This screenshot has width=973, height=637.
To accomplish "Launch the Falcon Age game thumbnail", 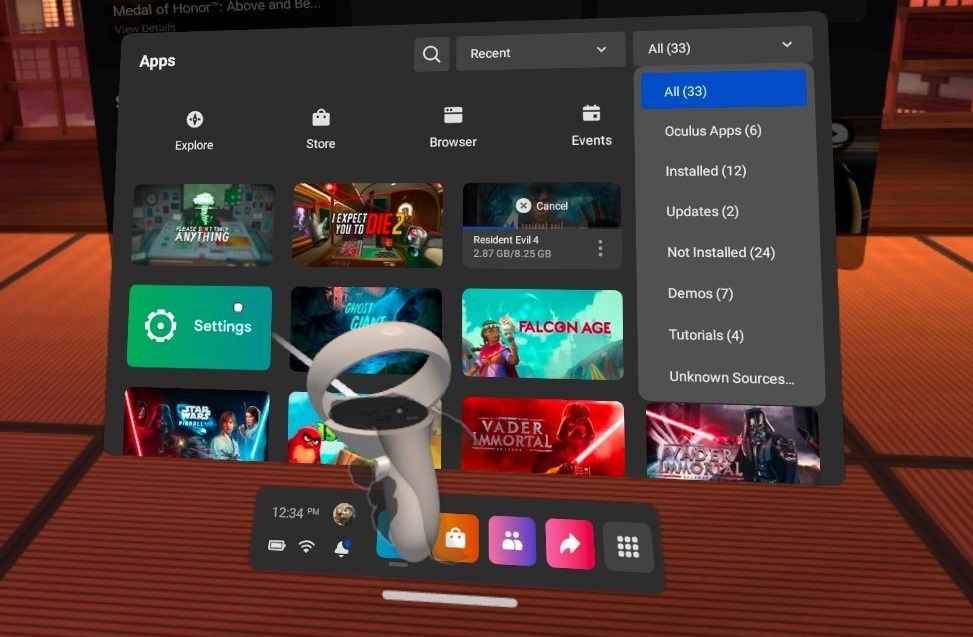I will click(542, 333).
